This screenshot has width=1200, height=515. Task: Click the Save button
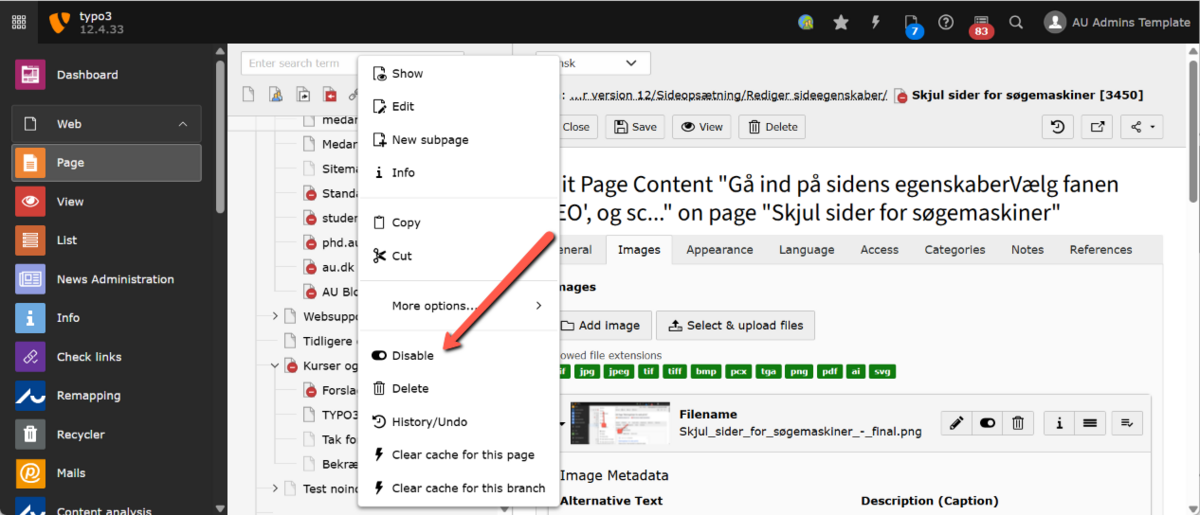pos(635,127)
